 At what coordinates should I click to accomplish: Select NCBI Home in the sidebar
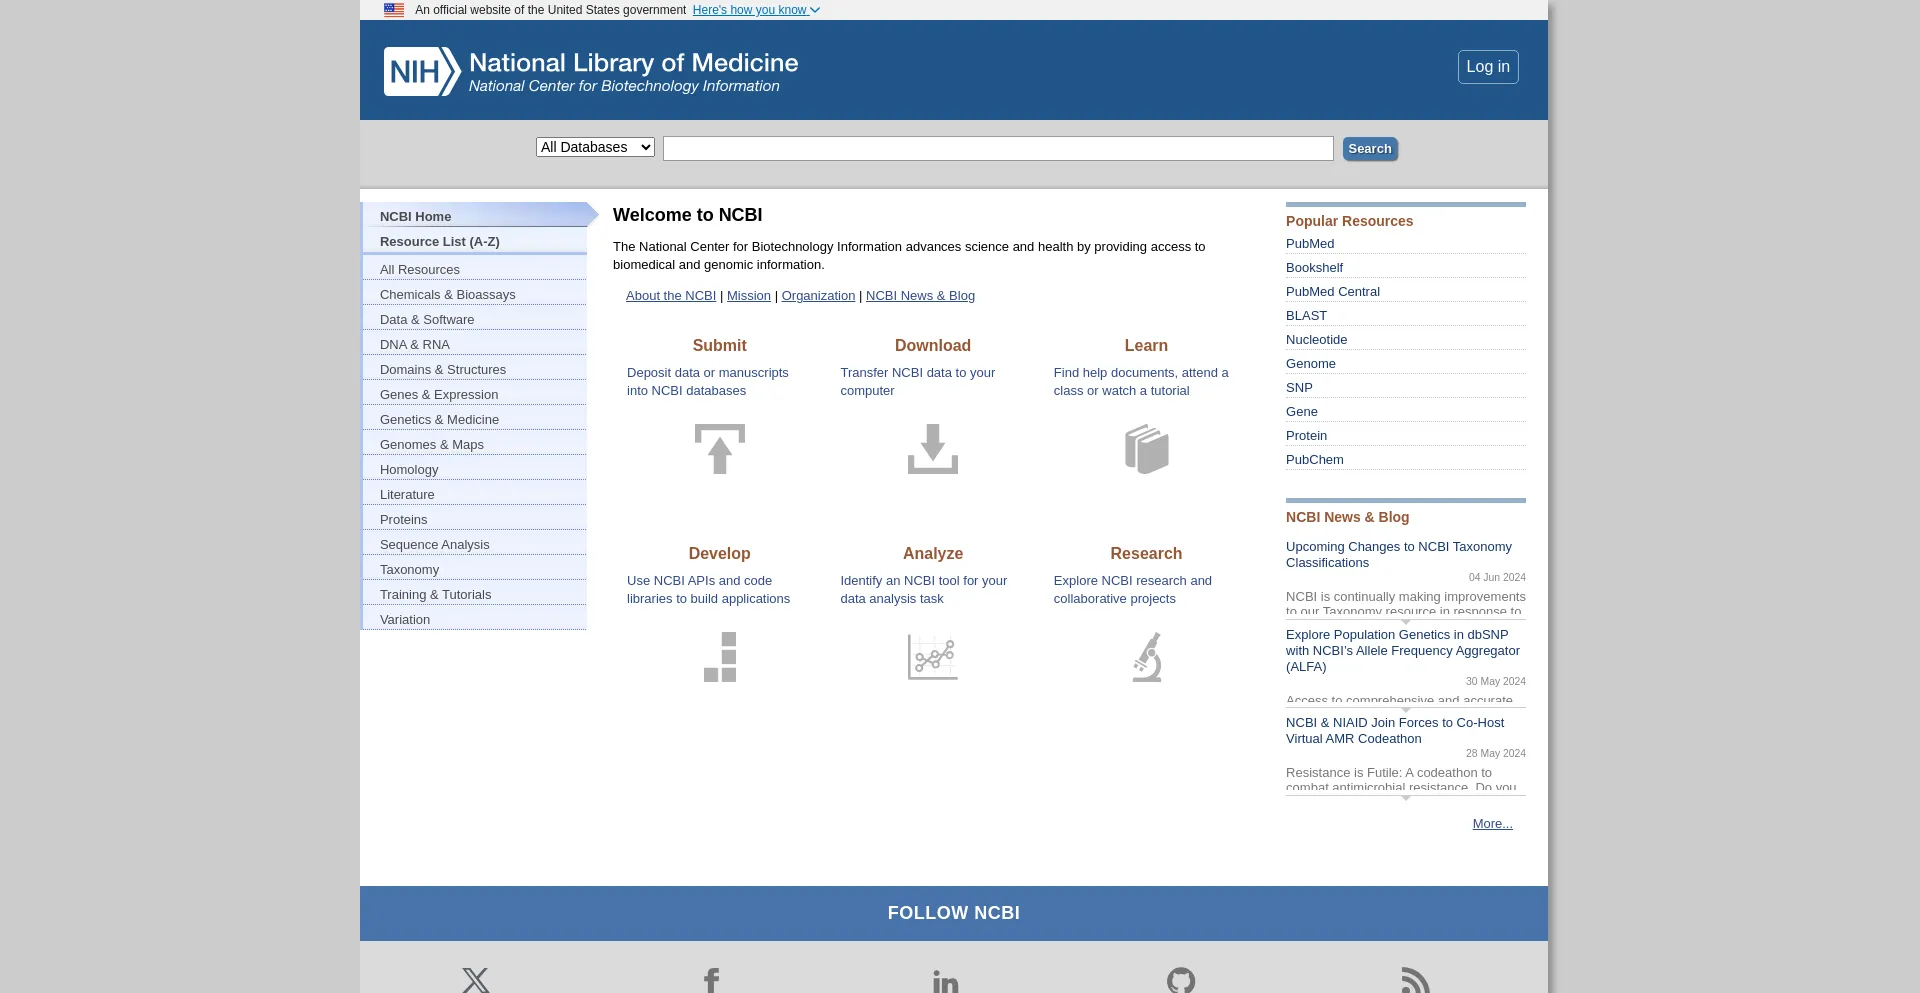(476, 215)
